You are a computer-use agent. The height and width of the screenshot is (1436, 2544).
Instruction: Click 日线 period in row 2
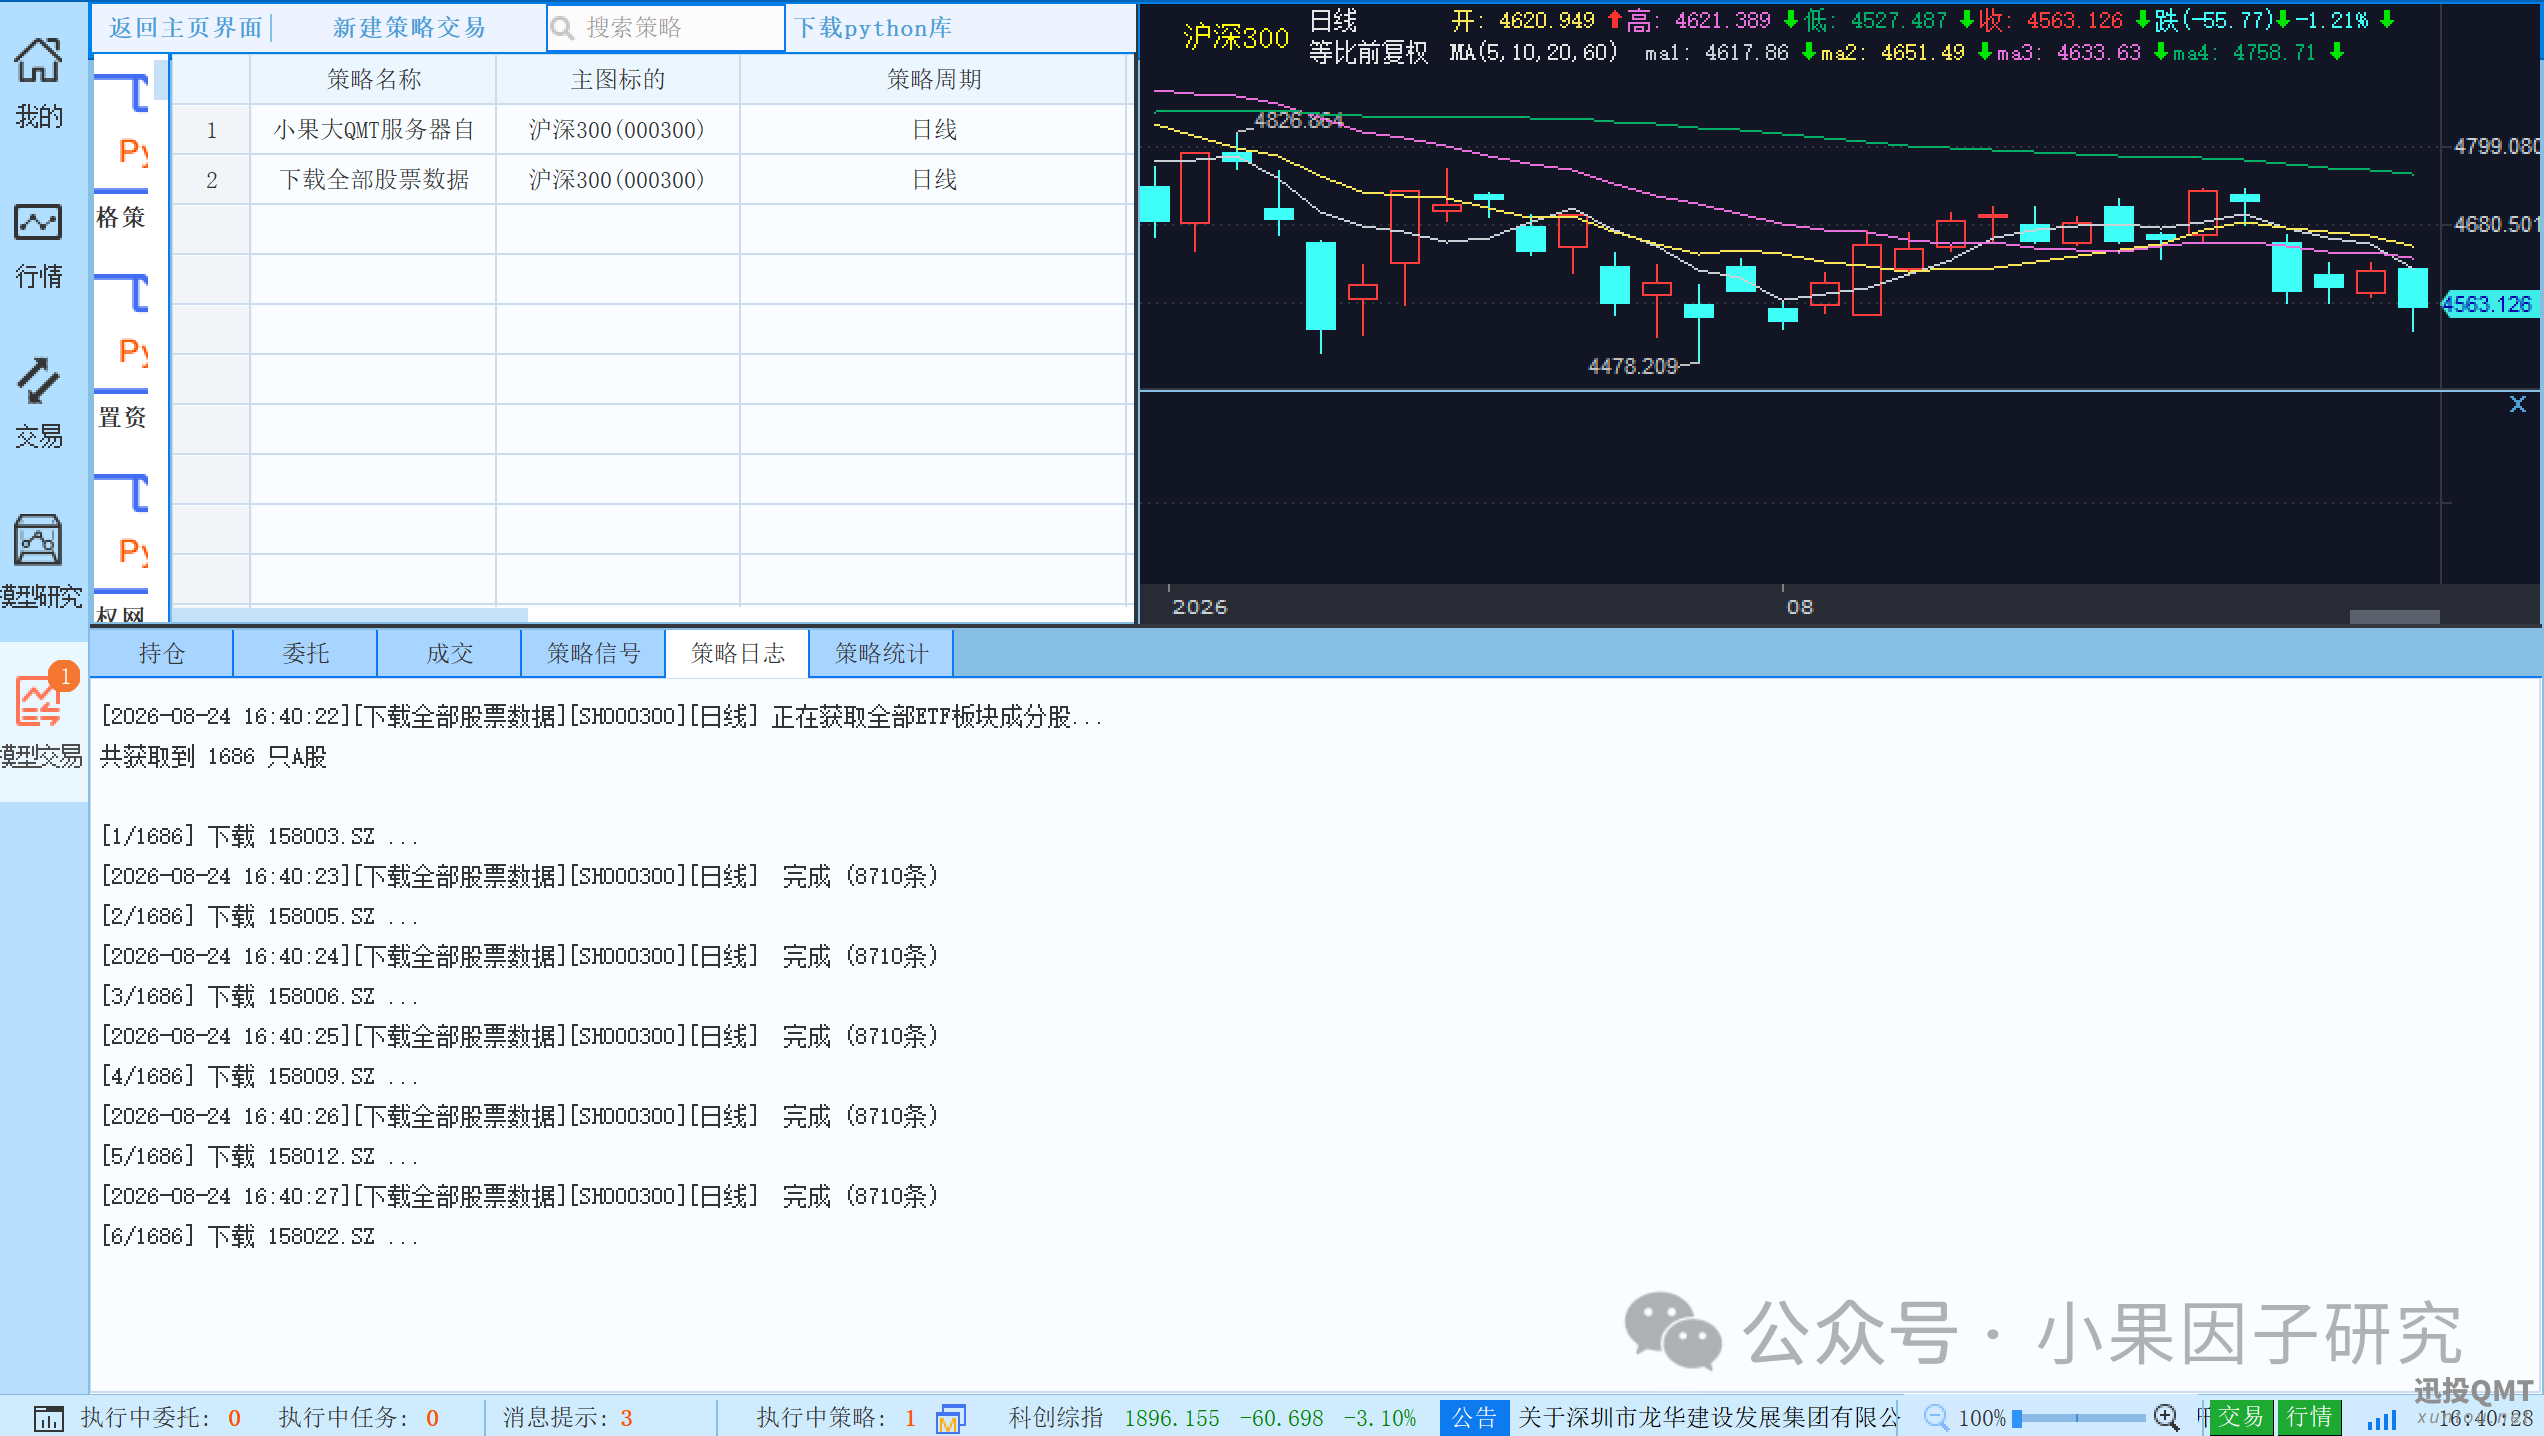pos(934,180)
